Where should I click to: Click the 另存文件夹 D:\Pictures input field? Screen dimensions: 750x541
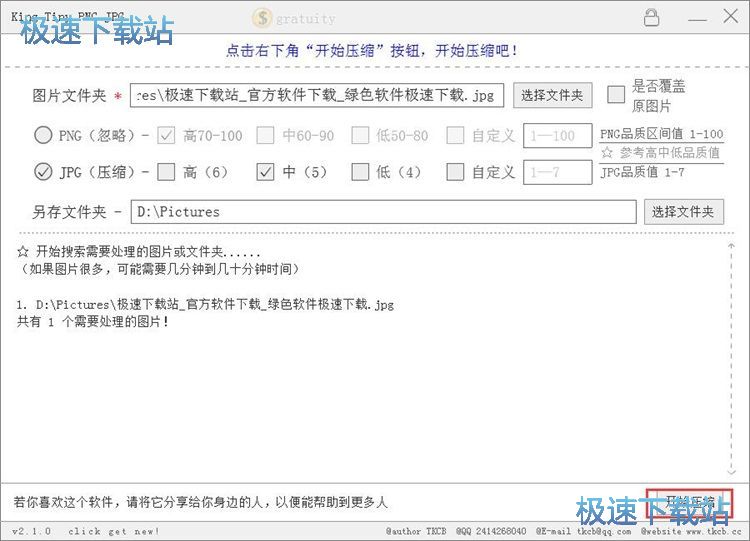pos(384,212)
